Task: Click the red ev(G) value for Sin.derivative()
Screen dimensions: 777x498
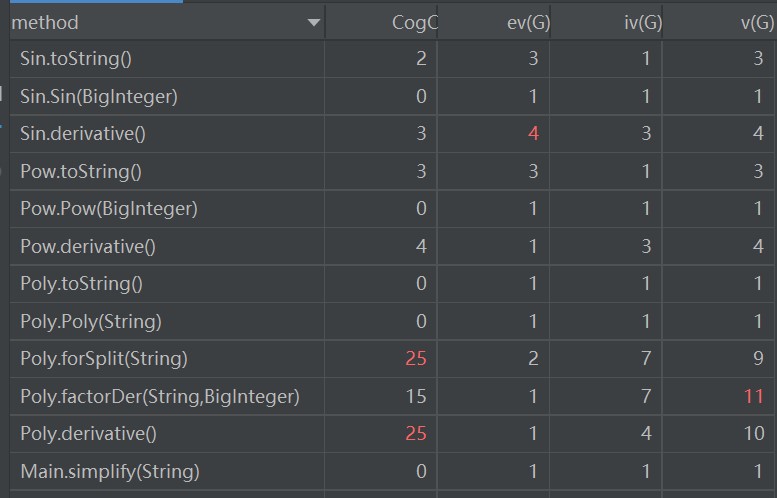Action: tap(533, 134)
